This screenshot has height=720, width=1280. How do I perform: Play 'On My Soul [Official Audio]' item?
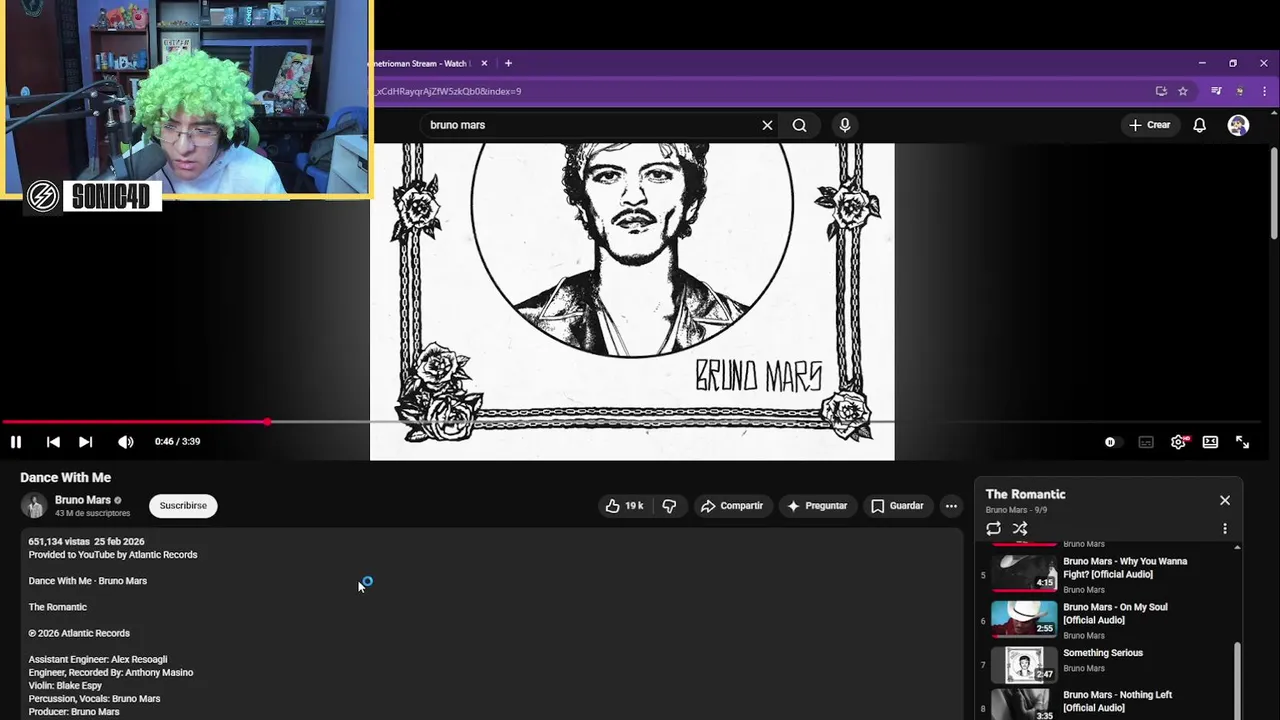1115,614
